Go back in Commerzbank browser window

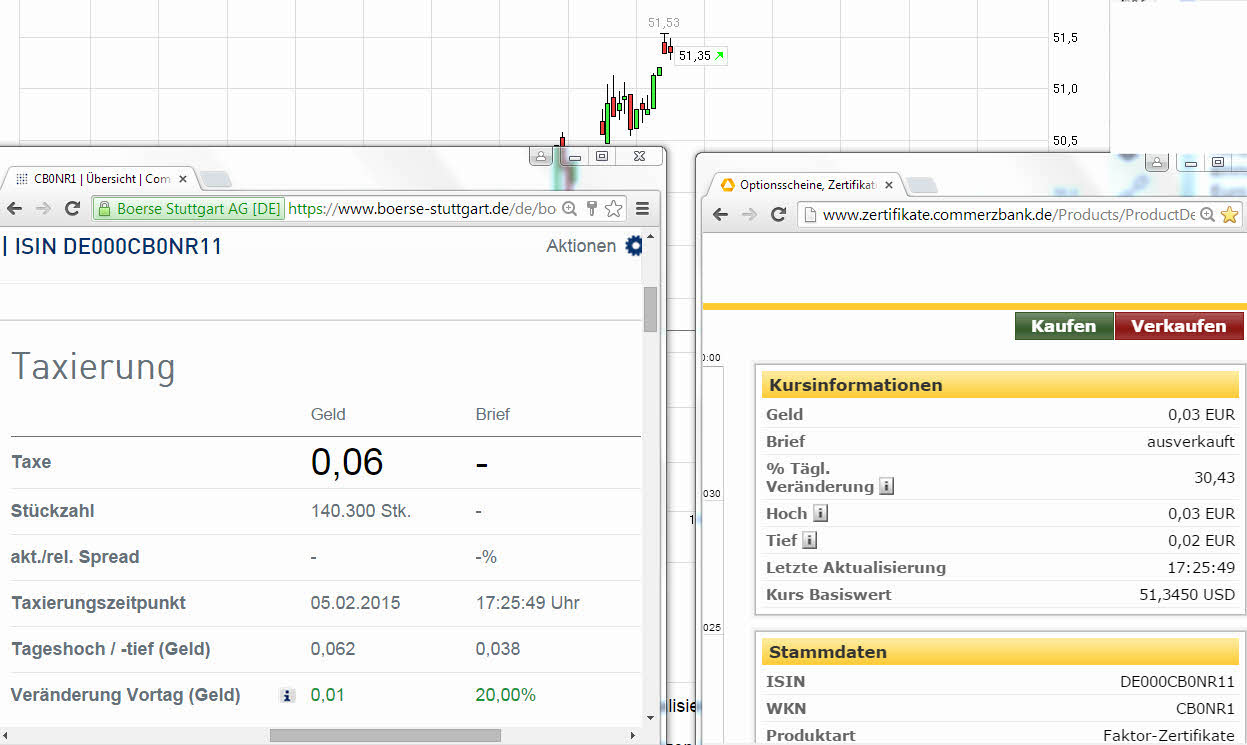point(720,214)
